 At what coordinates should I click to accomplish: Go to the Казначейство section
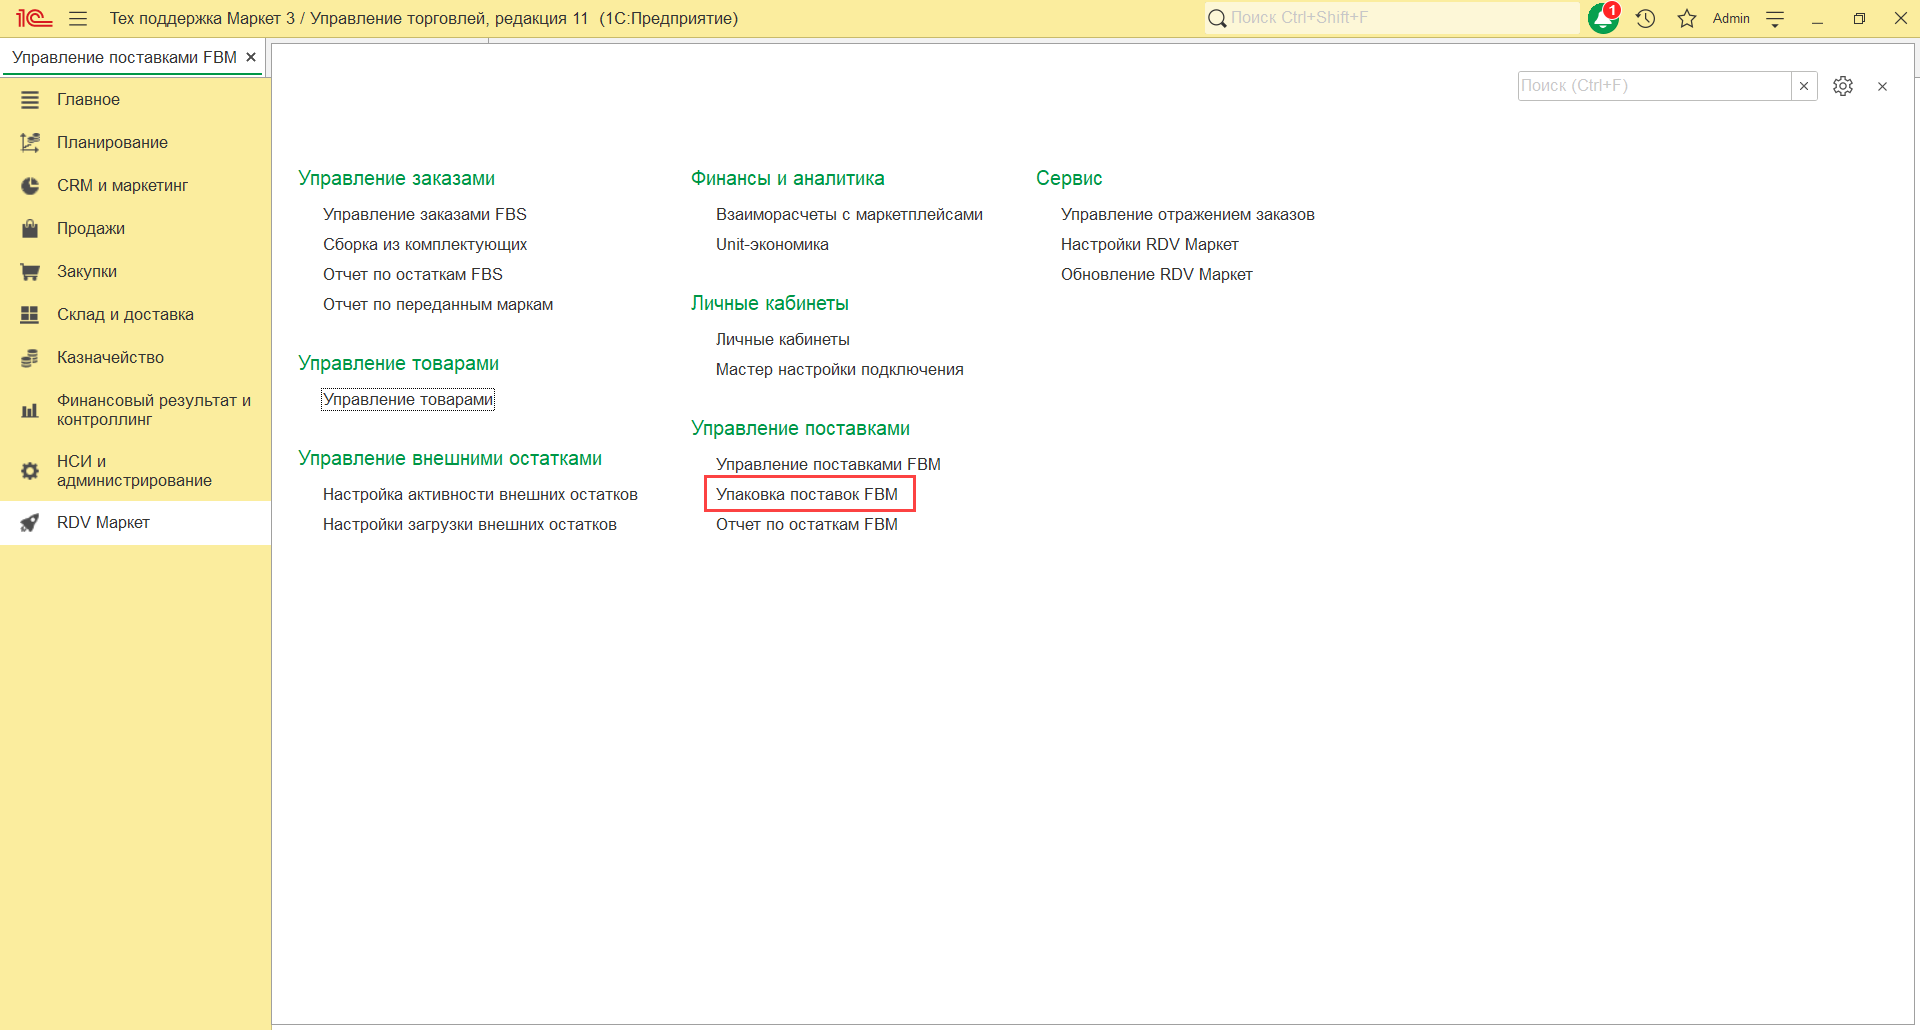(x=110, y=357)
